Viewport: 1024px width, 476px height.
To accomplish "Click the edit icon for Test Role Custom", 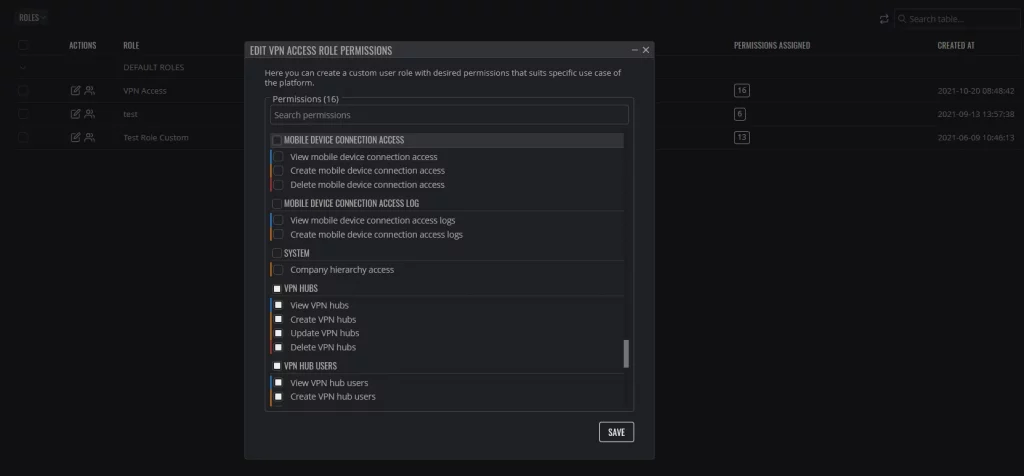I will point(75,138).
